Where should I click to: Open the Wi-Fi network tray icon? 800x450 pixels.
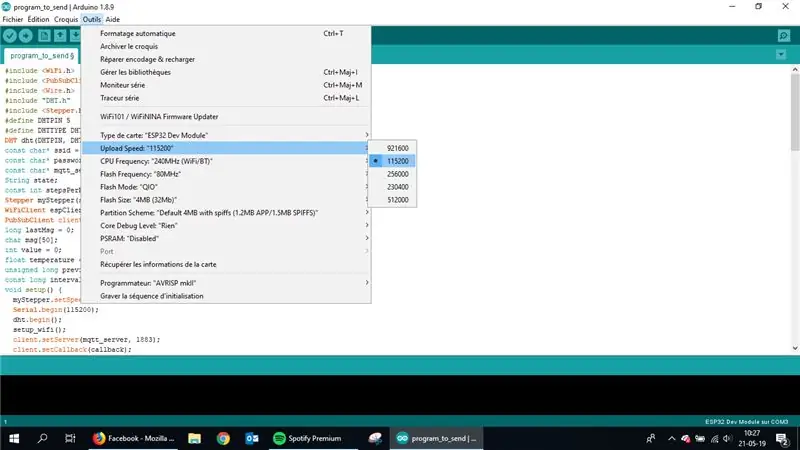pos(715,439)
